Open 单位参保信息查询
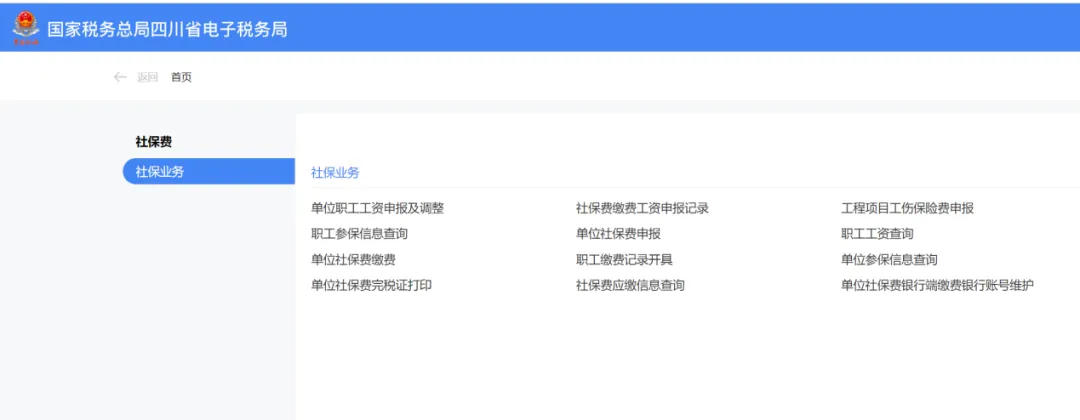Image resolution: width=1080 pixels, height=420 pixels. pos(889,260)
